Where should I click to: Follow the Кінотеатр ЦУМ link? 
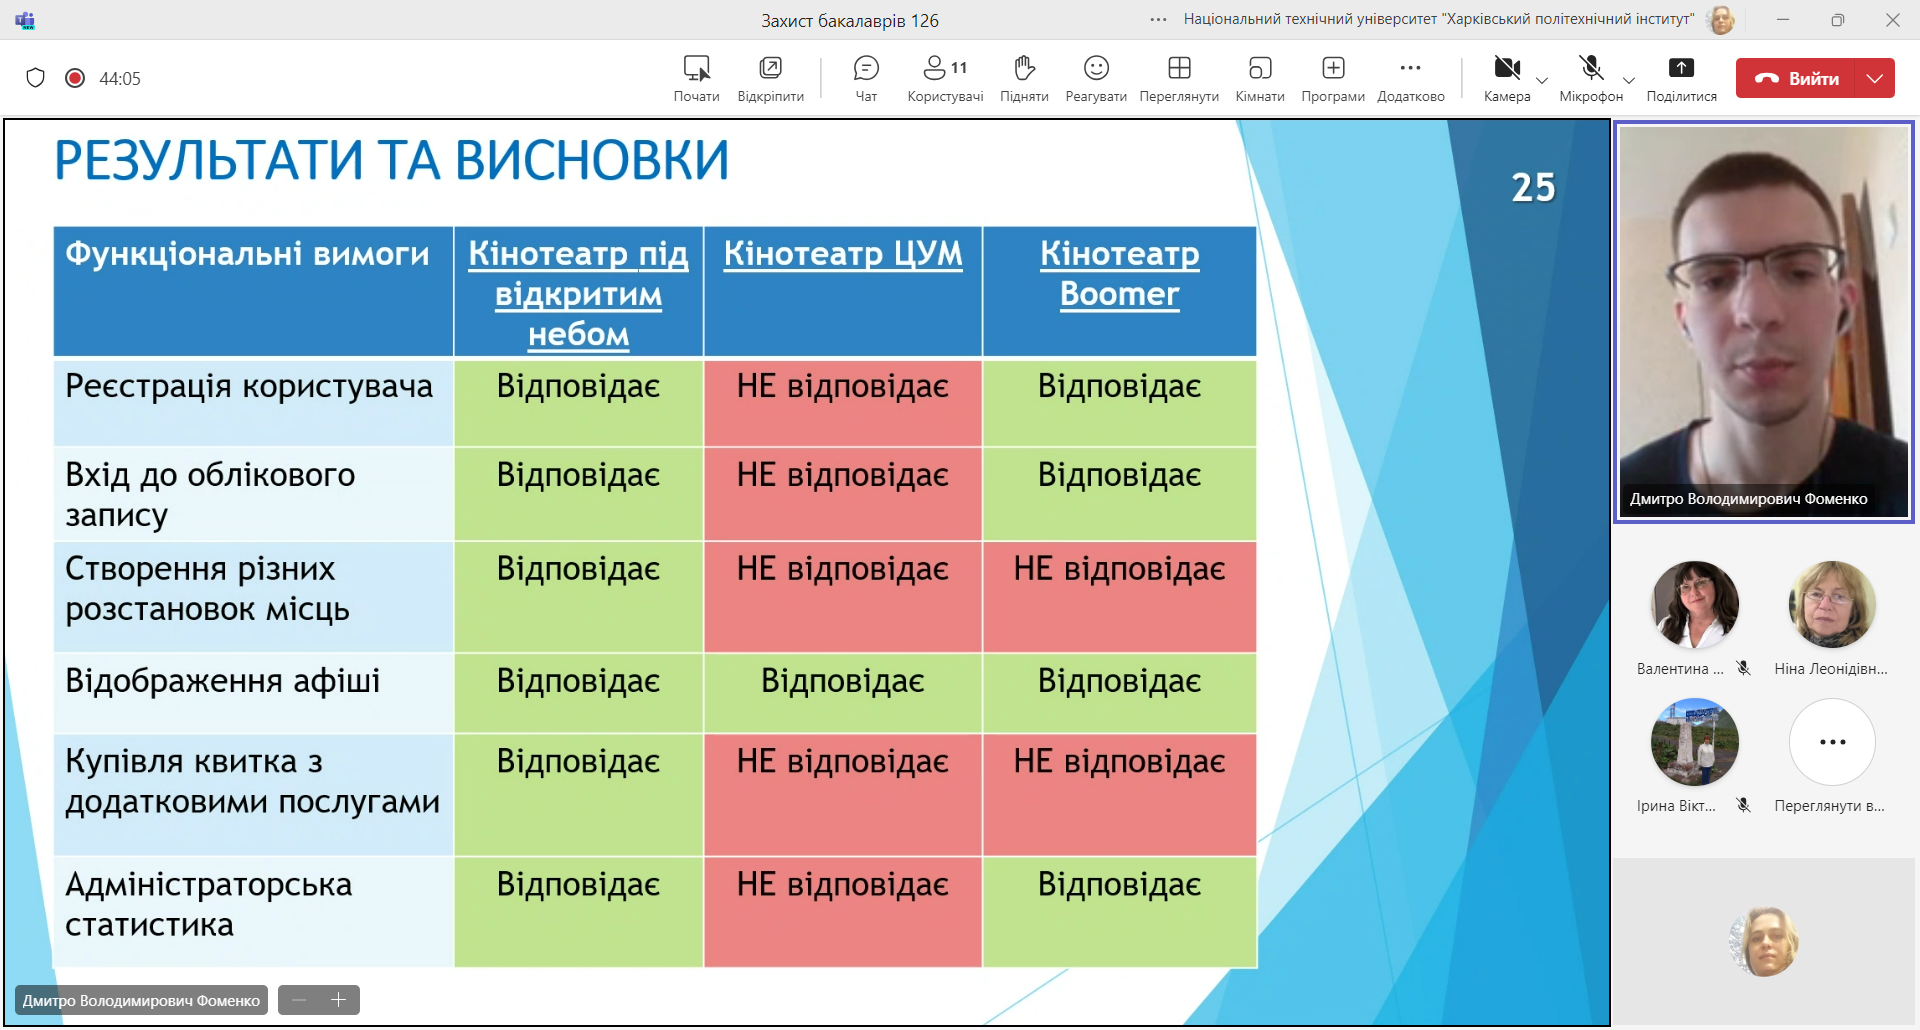coord(842,254)
